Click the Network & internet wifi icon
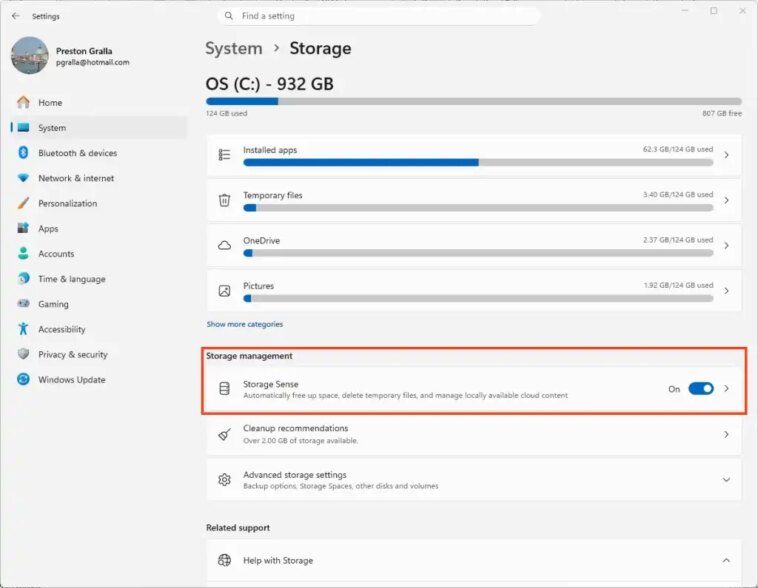758x588 pixels. [23, 178]
